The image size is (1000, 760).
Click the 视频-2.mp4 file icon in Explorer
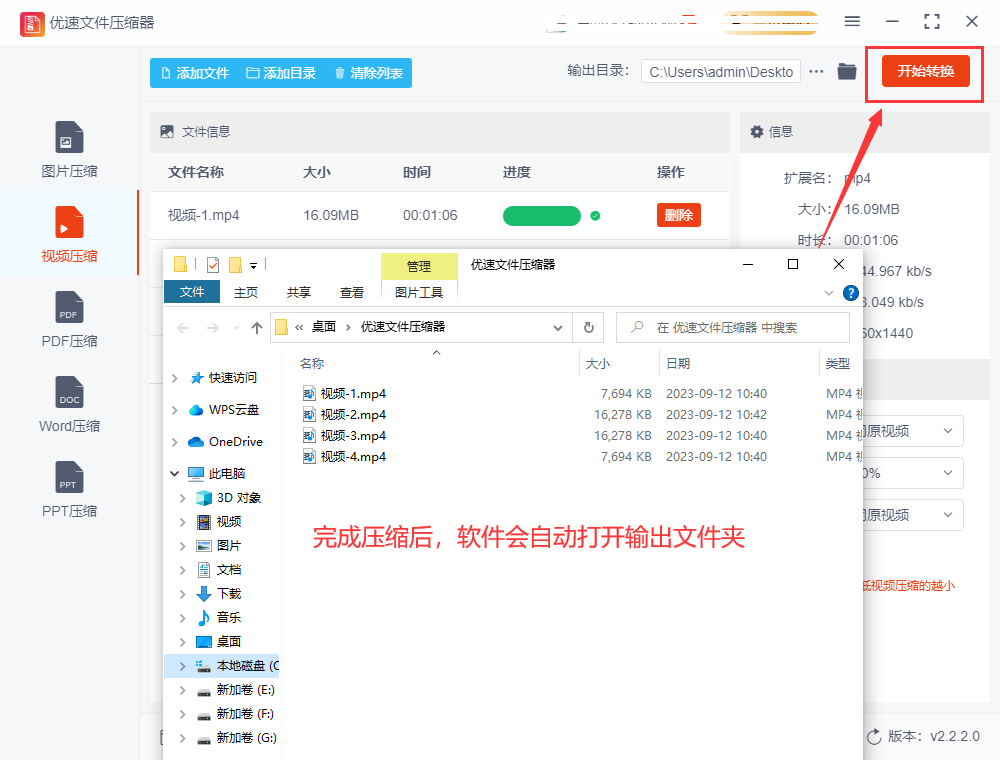tap(309, 414)
